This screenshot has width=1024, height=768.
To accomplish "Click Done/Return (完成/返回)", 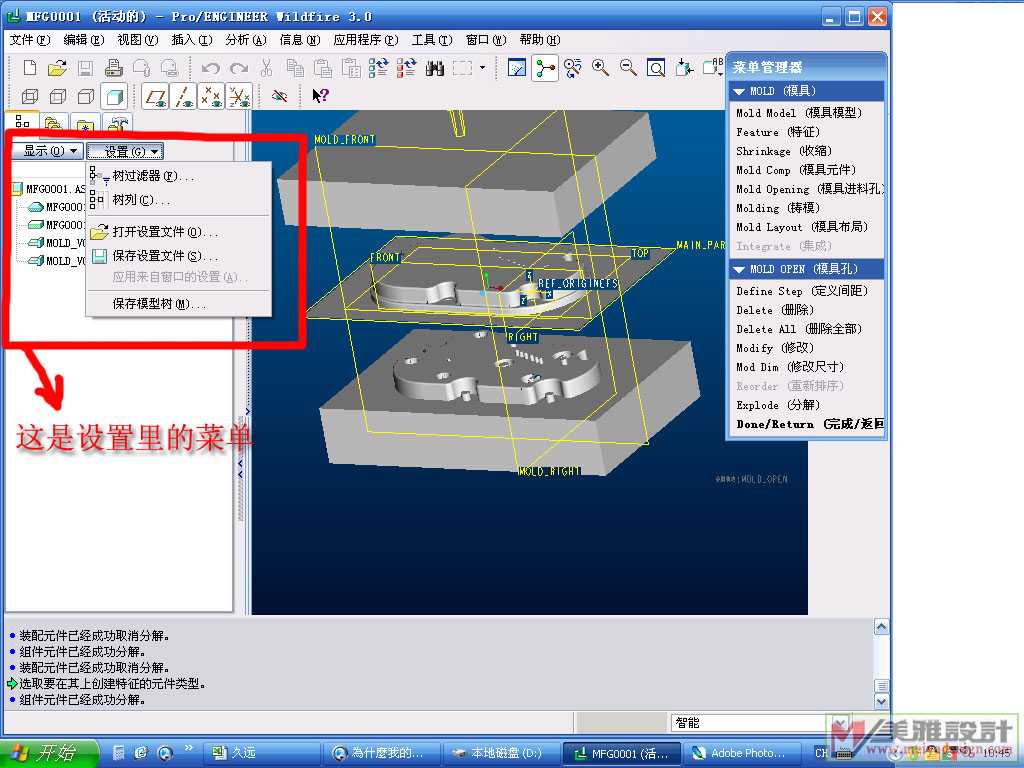I will (810, 424).
